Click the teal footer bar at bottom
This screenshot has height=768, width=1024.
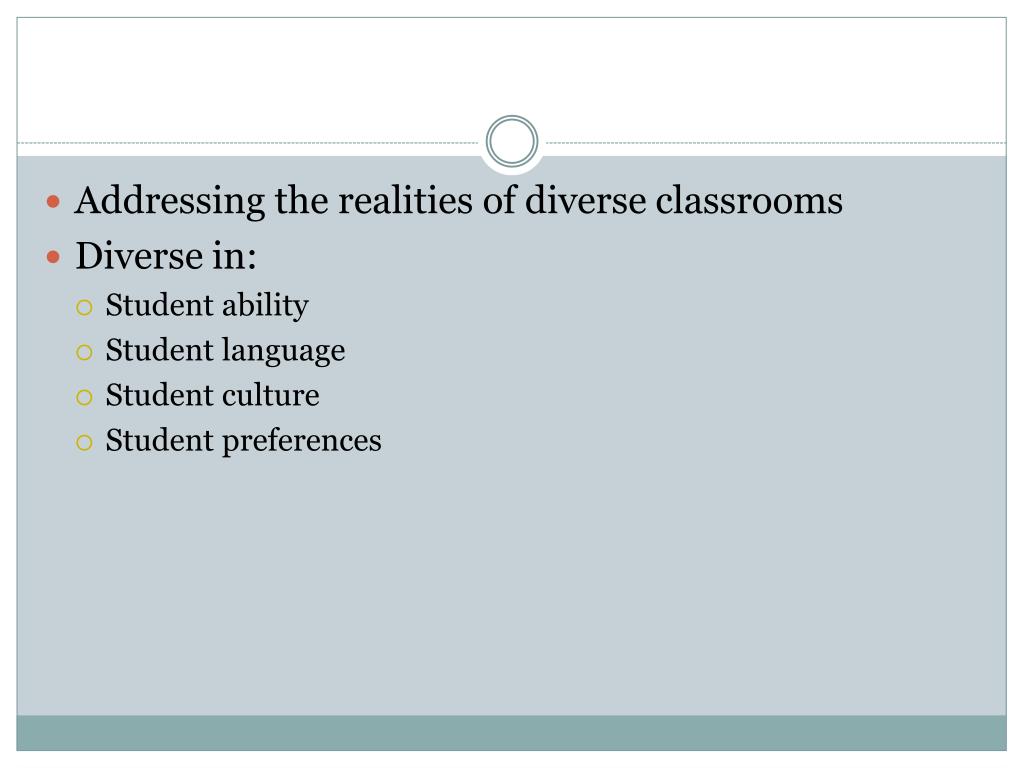click(511, 733)
